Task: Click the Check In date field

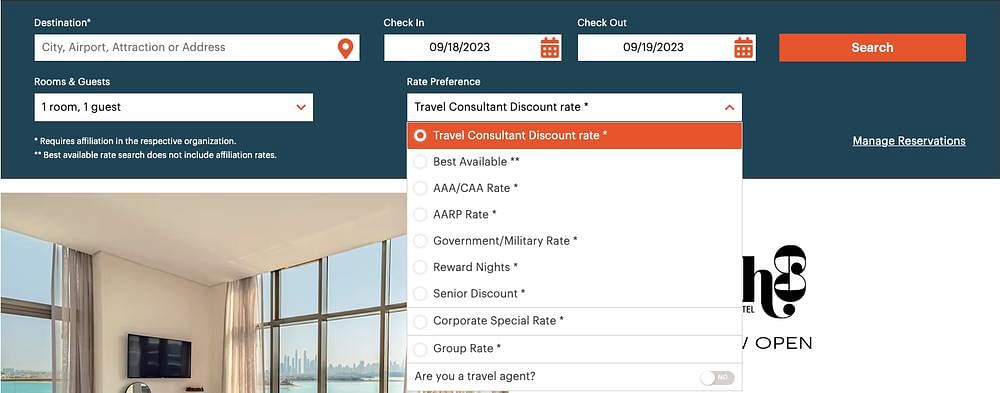Action: (473, 48)
